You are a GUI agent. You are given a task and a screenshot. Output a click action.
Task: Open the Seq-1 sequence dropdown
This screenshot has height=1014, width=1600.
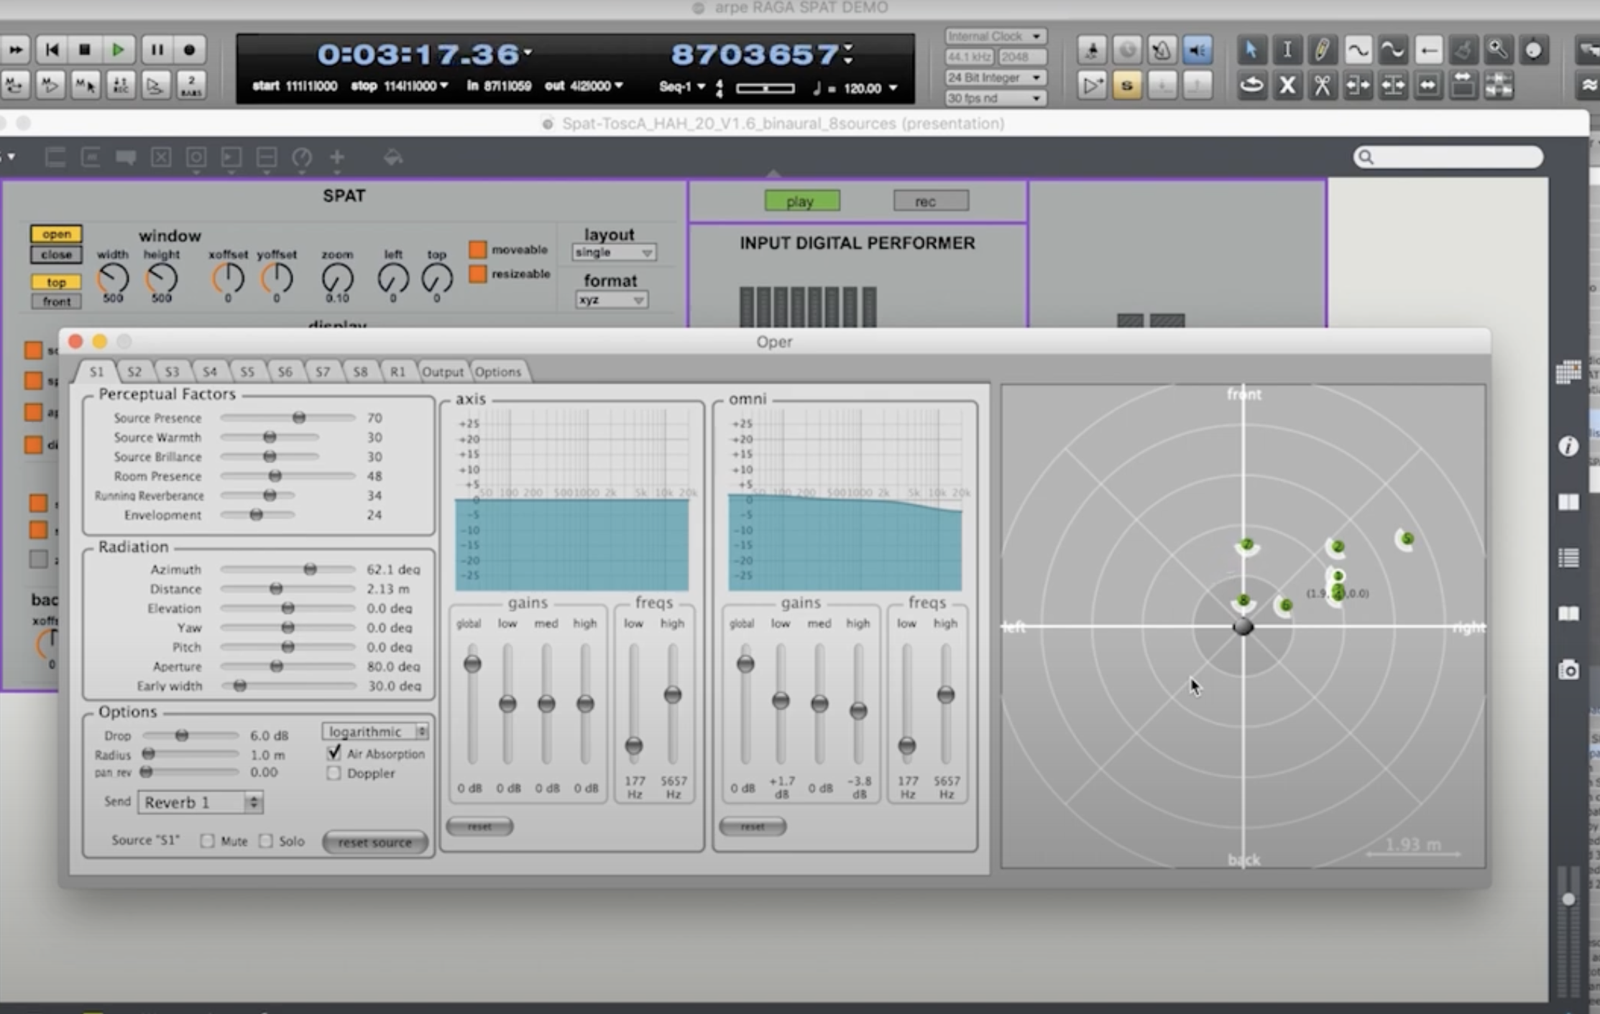click(x=682, y=87)
